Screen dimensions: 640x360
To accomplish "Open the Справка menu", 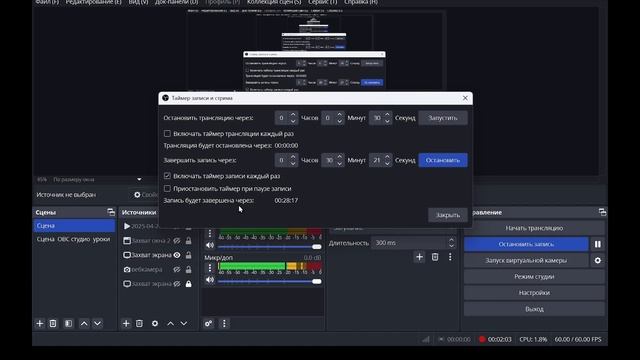I will [361, 2].
